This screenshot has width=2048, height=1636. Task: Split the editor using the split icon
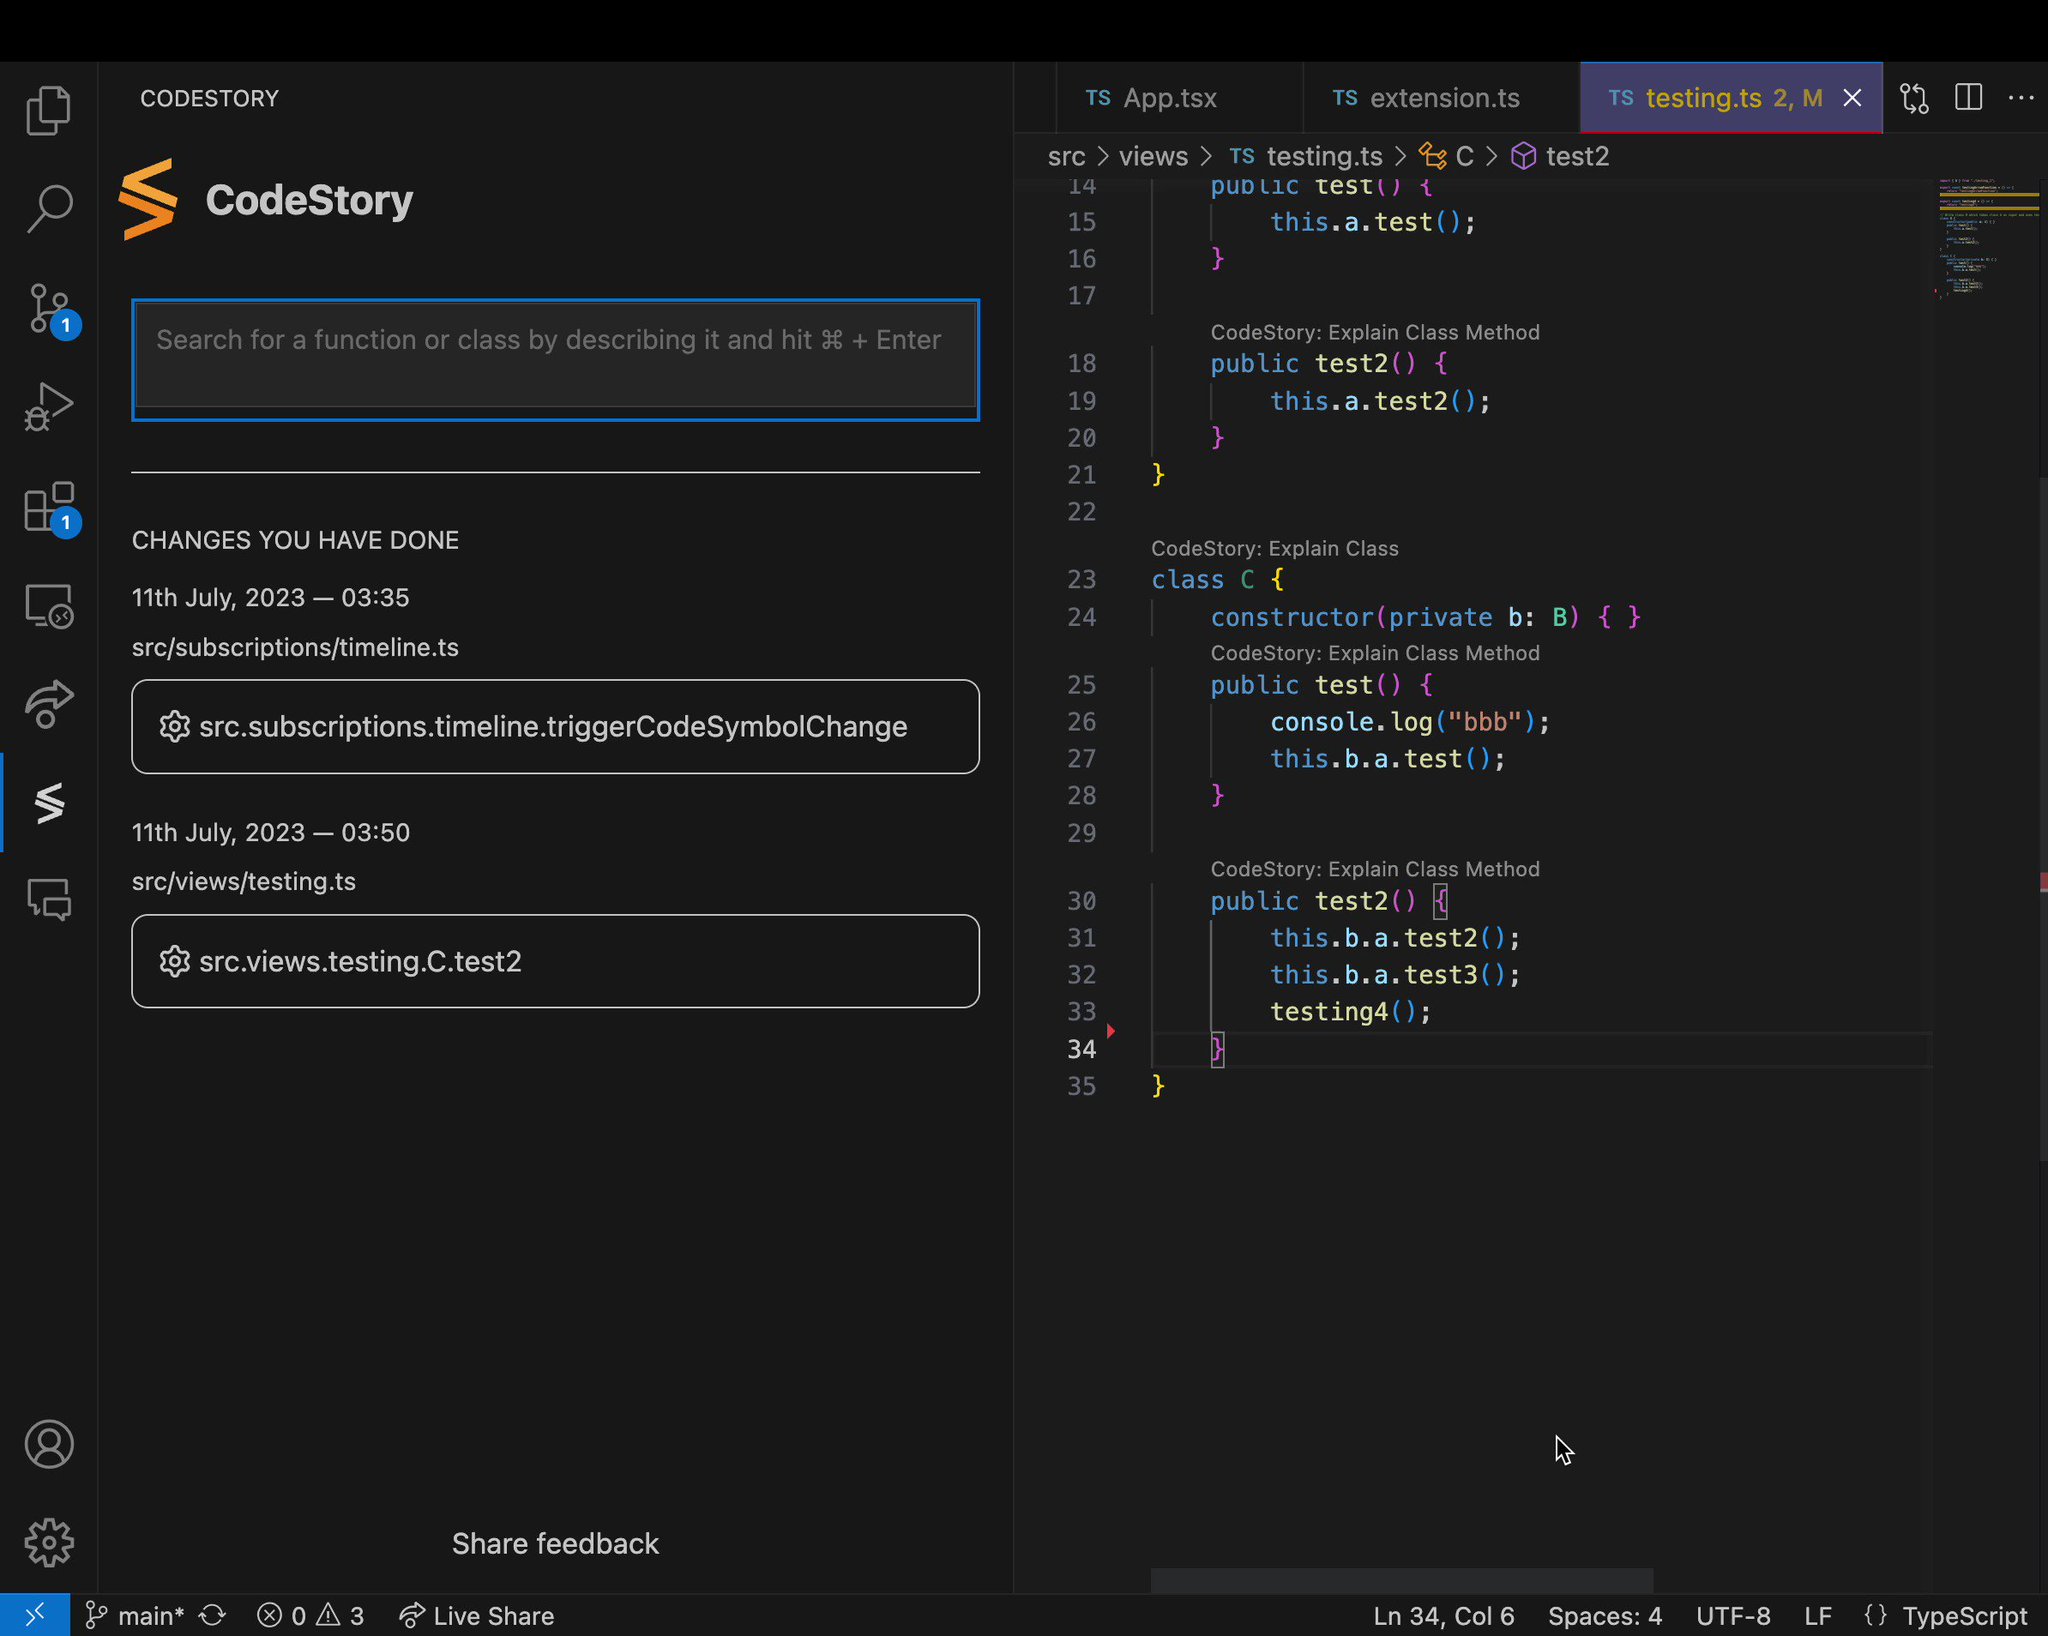tap(1968, 97)
